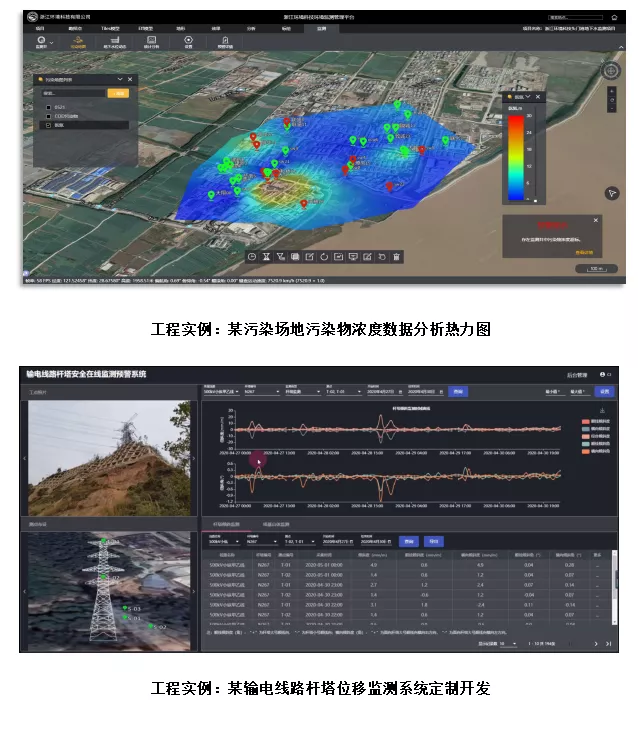Open the rows-per-page dropdown showing 10
The height and width of the screenshot is (753, 638).
click(x=508, y=644)
